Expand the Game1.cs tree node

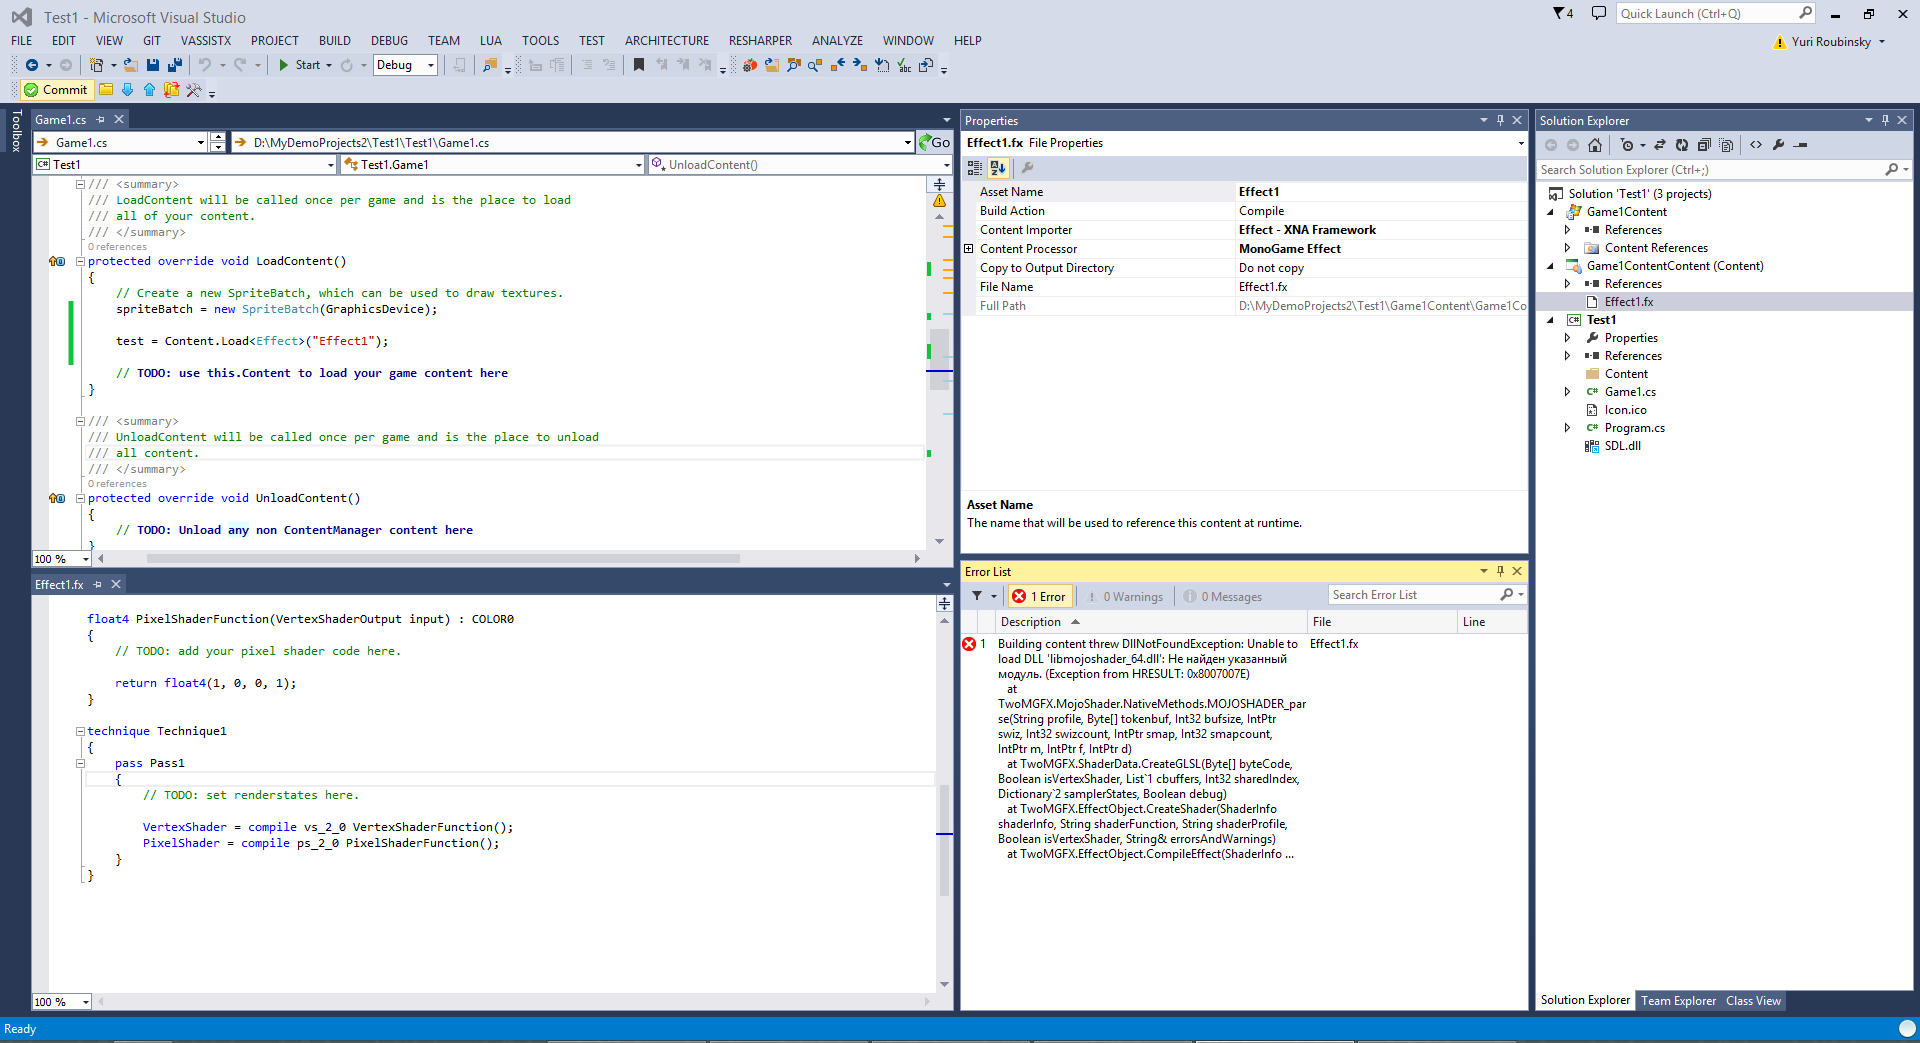click(1568, 392)
